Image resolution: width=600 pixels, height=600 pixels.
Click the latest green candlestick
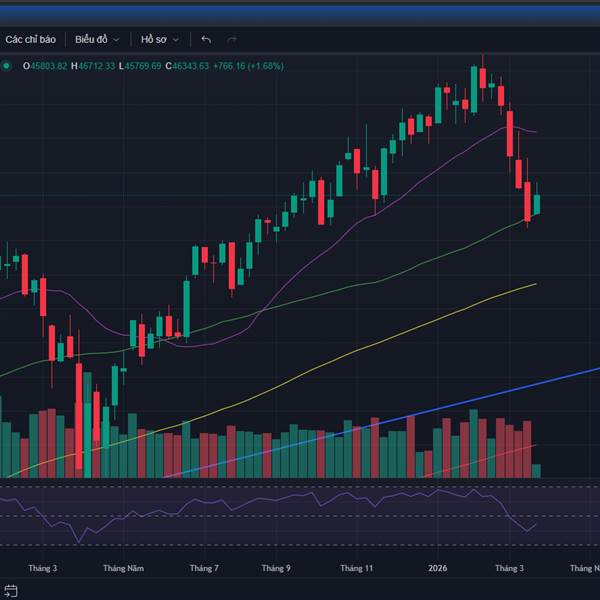[537, 204]
